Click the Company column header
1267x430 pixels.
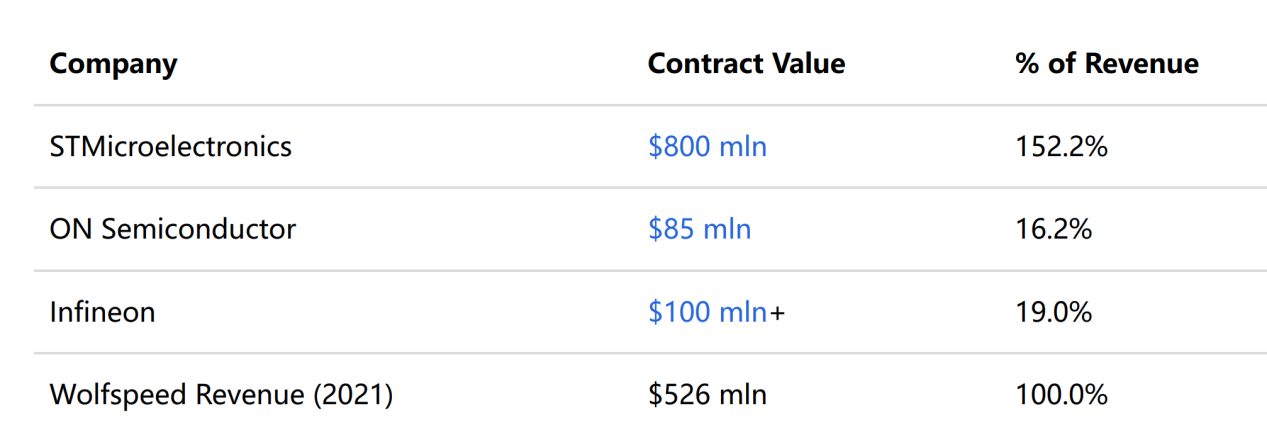tap(113, 64)
